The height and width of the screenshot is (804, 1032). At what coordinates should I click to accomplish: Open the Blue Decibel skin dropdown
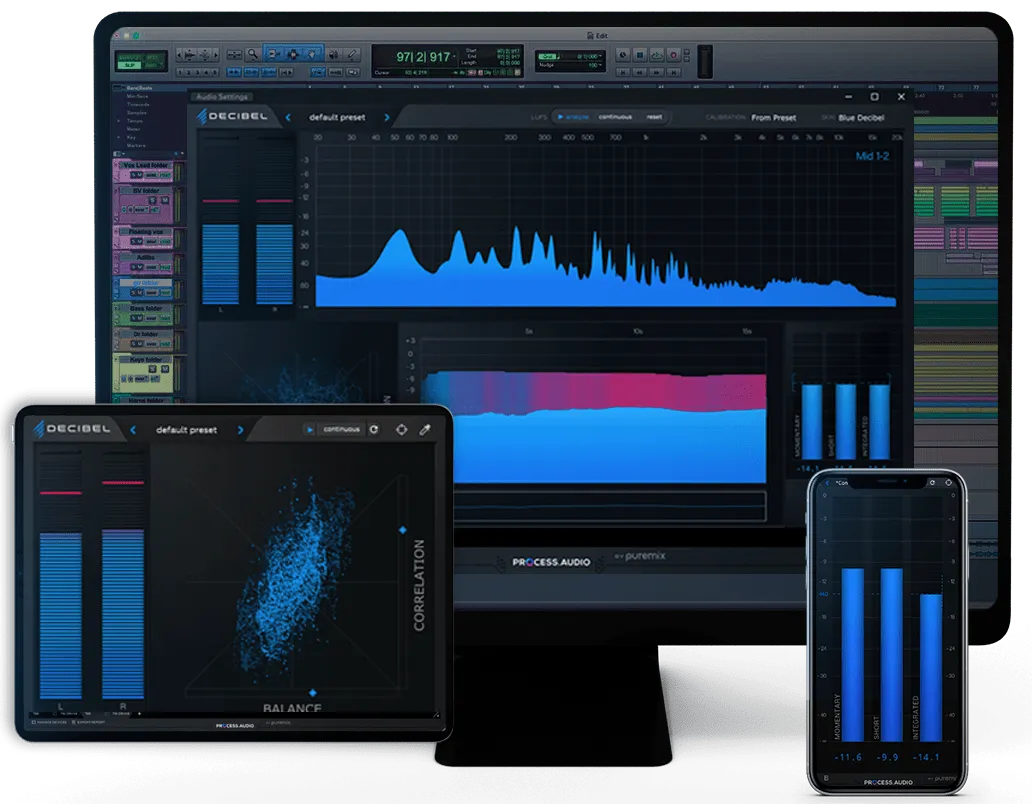pos(861,118)
